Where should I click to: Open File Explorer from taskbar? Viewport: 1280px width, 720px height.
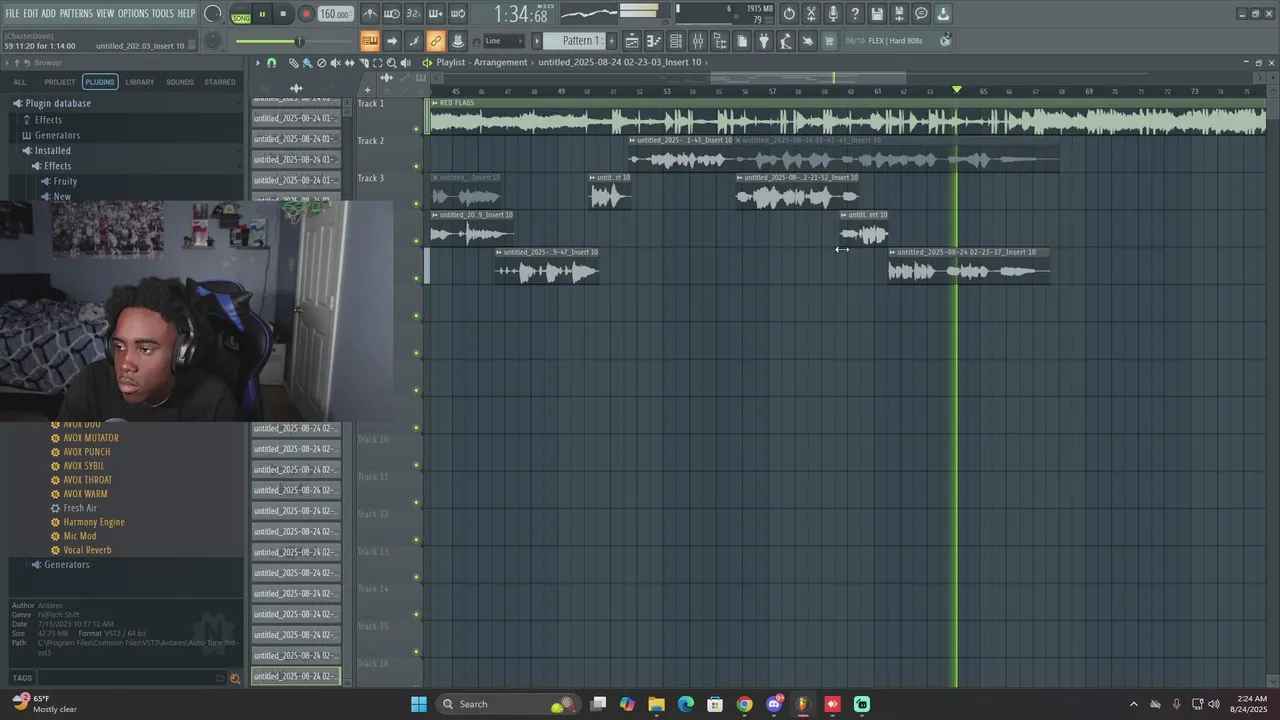(656, 704)
